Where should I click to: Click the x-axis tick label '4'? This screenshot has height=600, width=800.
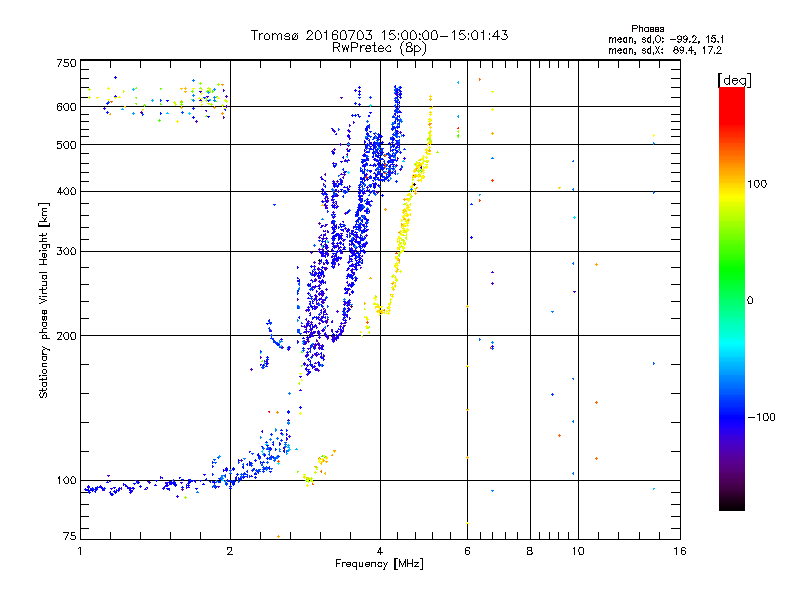[380, 551]
